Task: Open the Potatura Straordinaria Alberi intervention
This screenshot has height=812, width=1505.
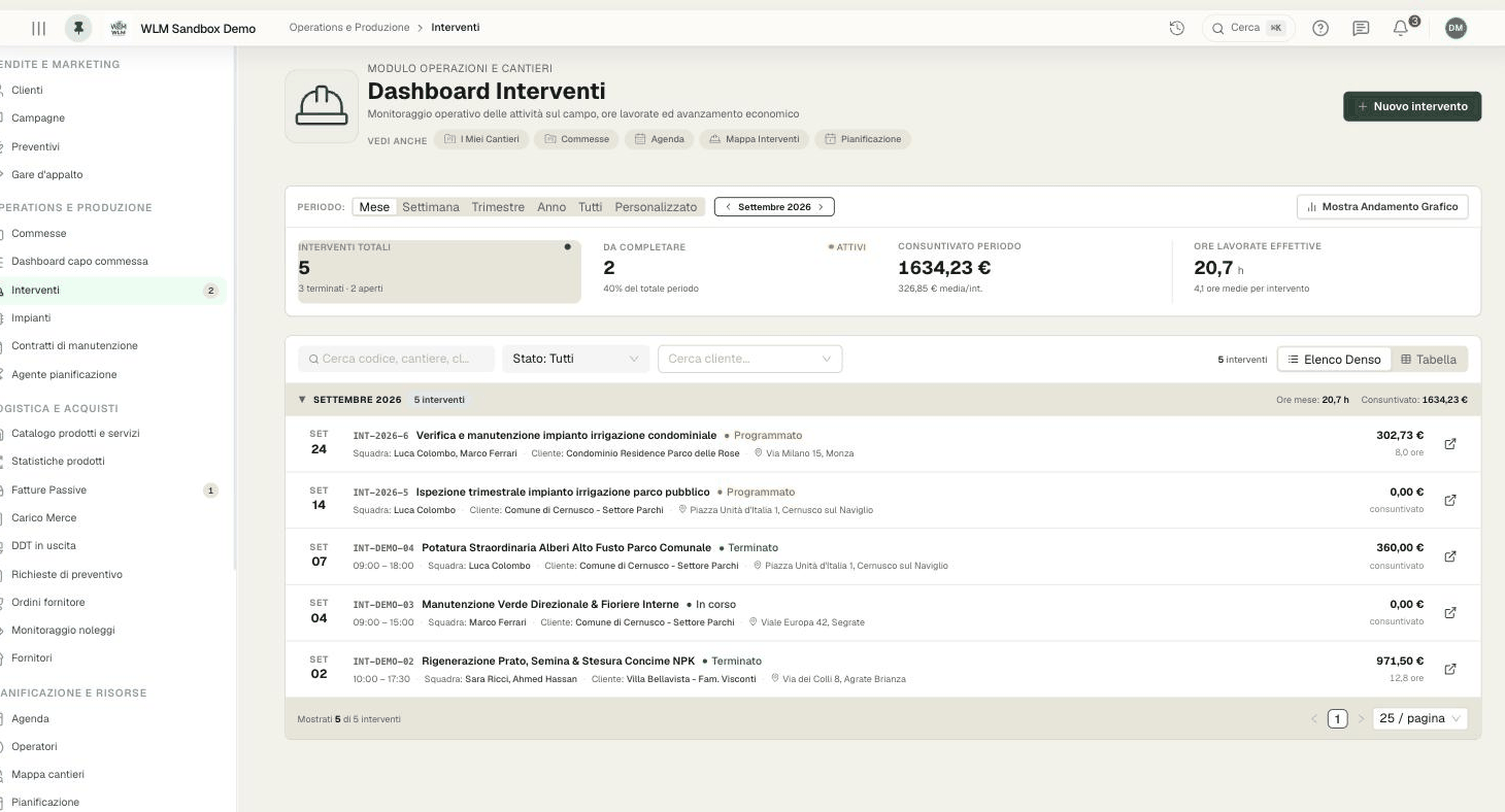Action: (x=566, y=548)
